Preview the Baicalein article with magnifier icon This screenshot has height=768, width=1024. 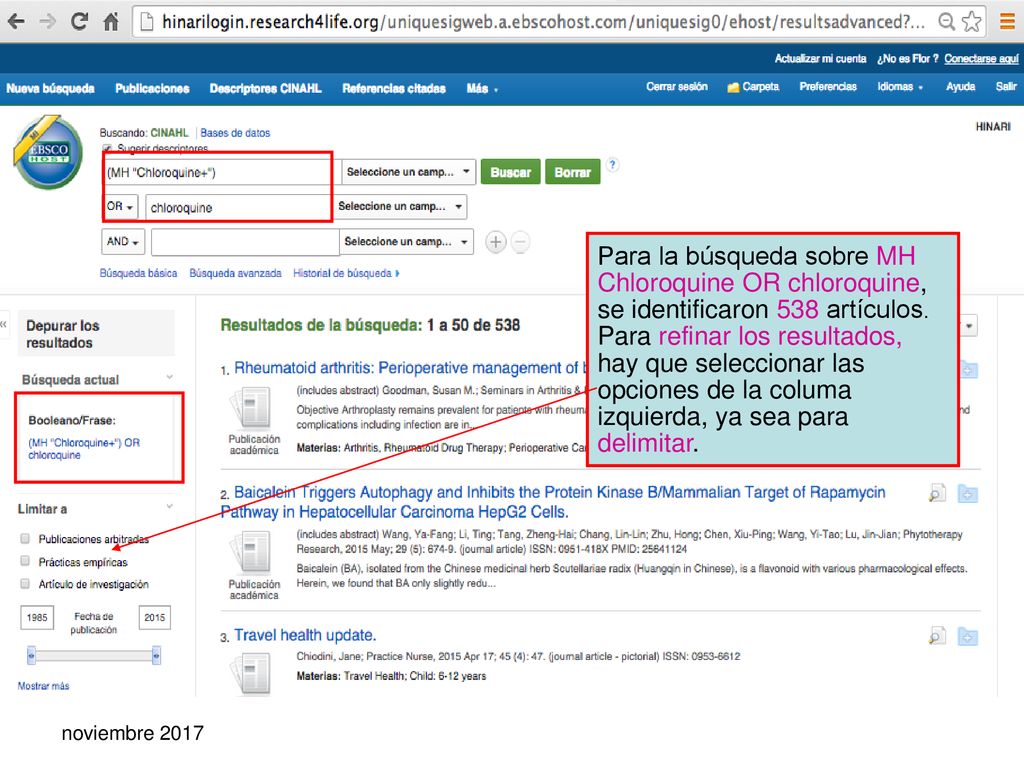coord(937,493)
